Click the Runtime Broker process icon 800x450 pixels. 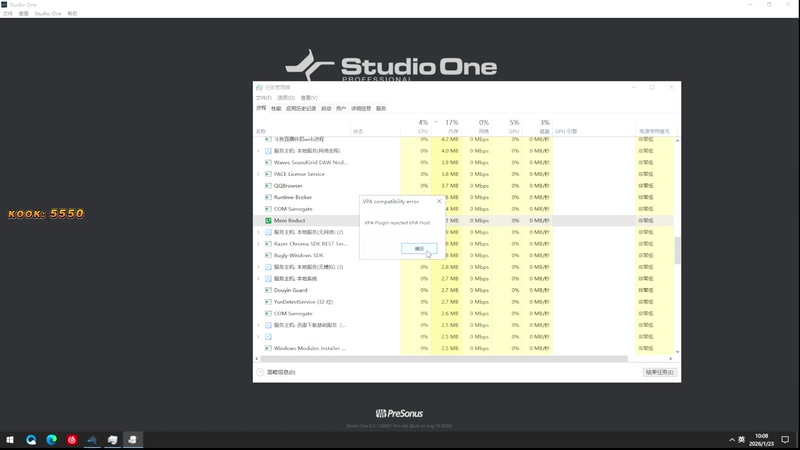coord(268,197)
